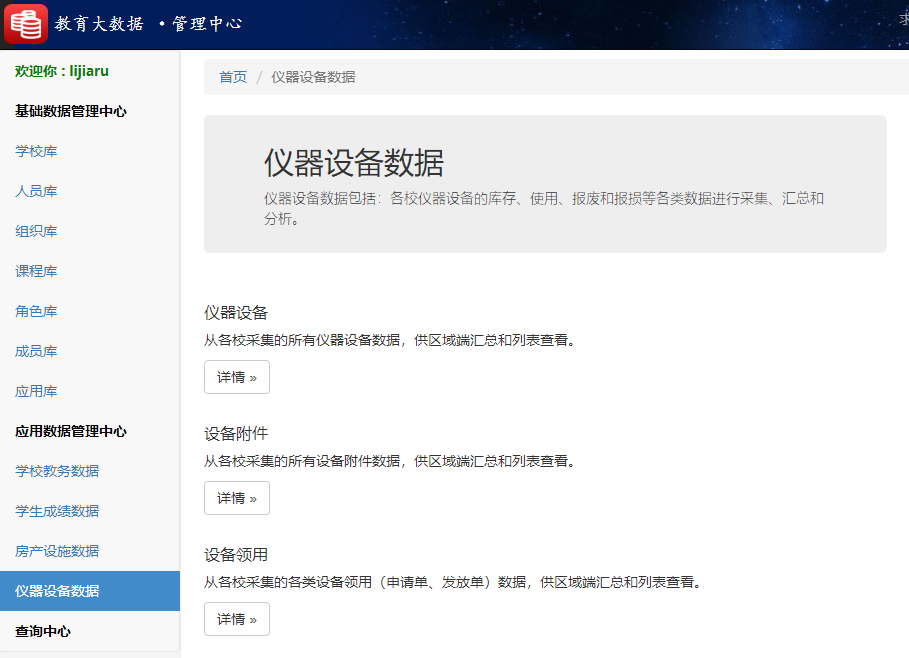
Task: Click 详情 under the 设备附件 section
Action: tap(236, 498)
